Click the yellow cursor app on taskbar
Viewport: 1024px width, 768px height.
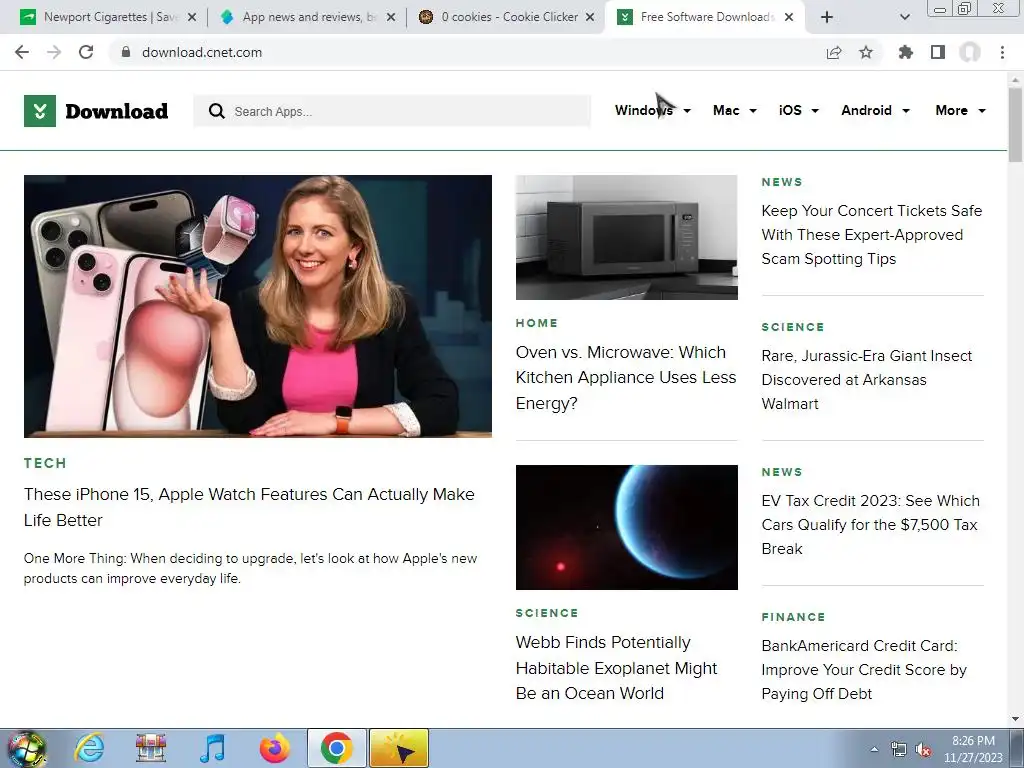click(x=399, y=748)
